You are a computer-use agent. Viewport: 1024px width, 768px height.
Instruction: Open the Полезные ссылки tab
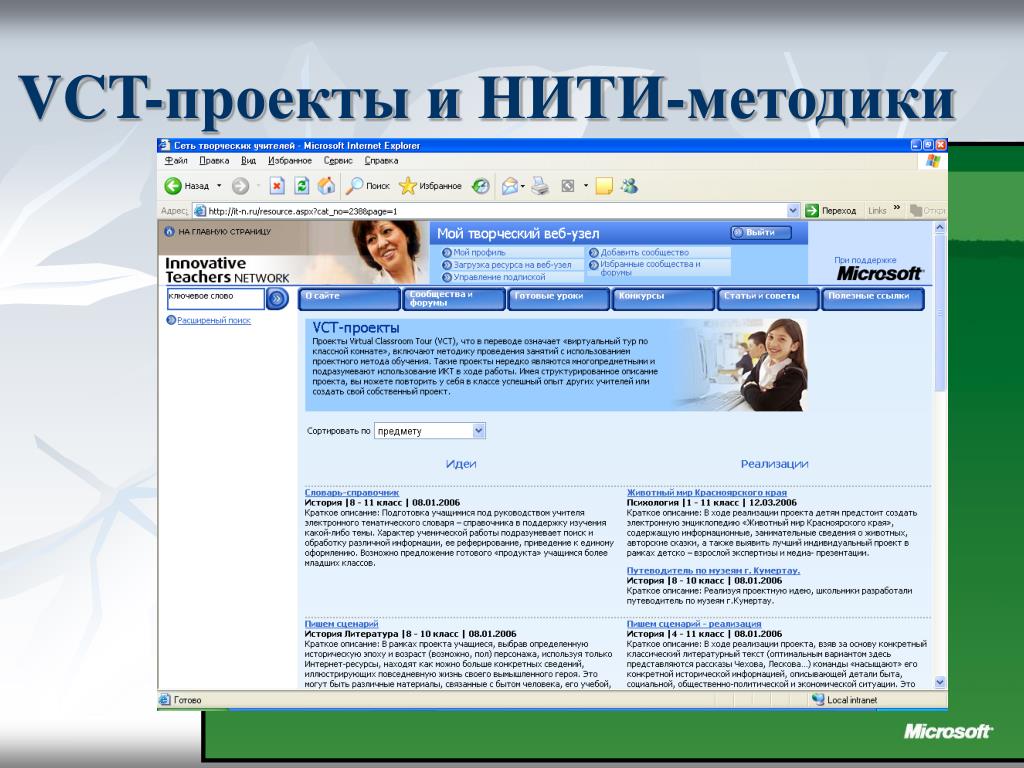pos(872,299)
